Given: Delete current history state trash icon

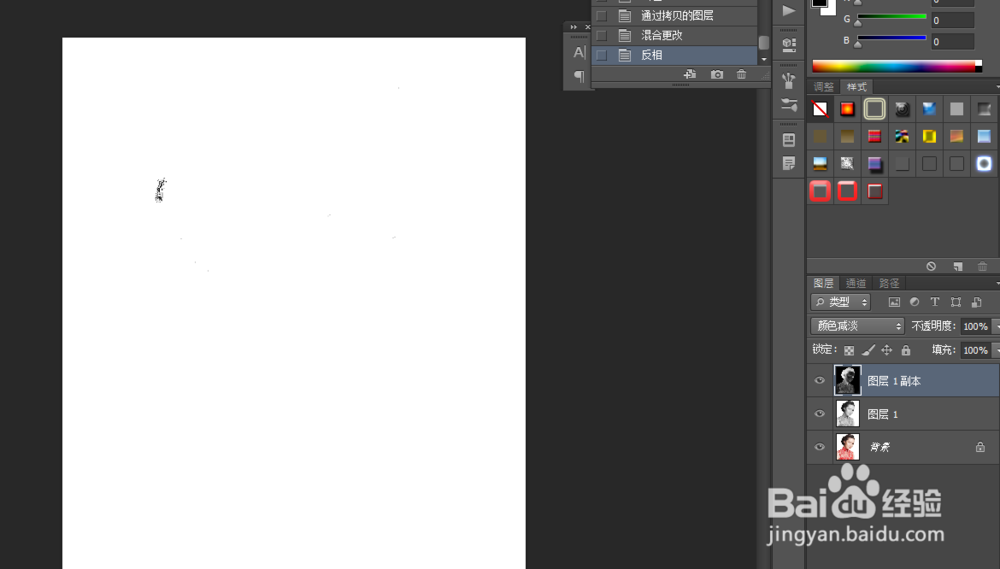Looking at the screenshot, I should 741,75.
